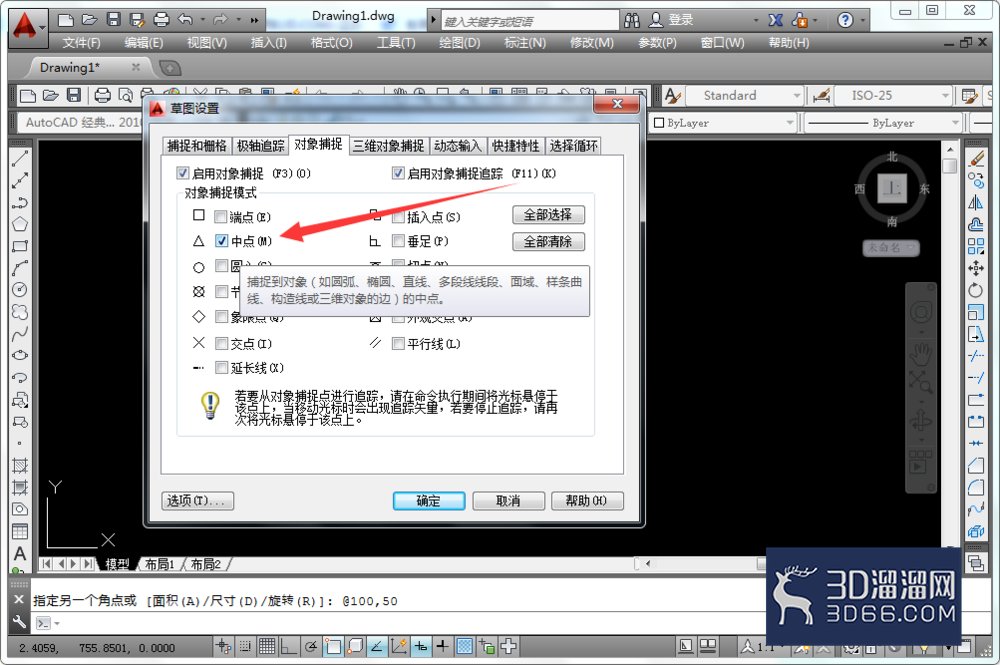Click the keyword search input field
Viewport: 1000px width, 665px height.
click(529, 21)
